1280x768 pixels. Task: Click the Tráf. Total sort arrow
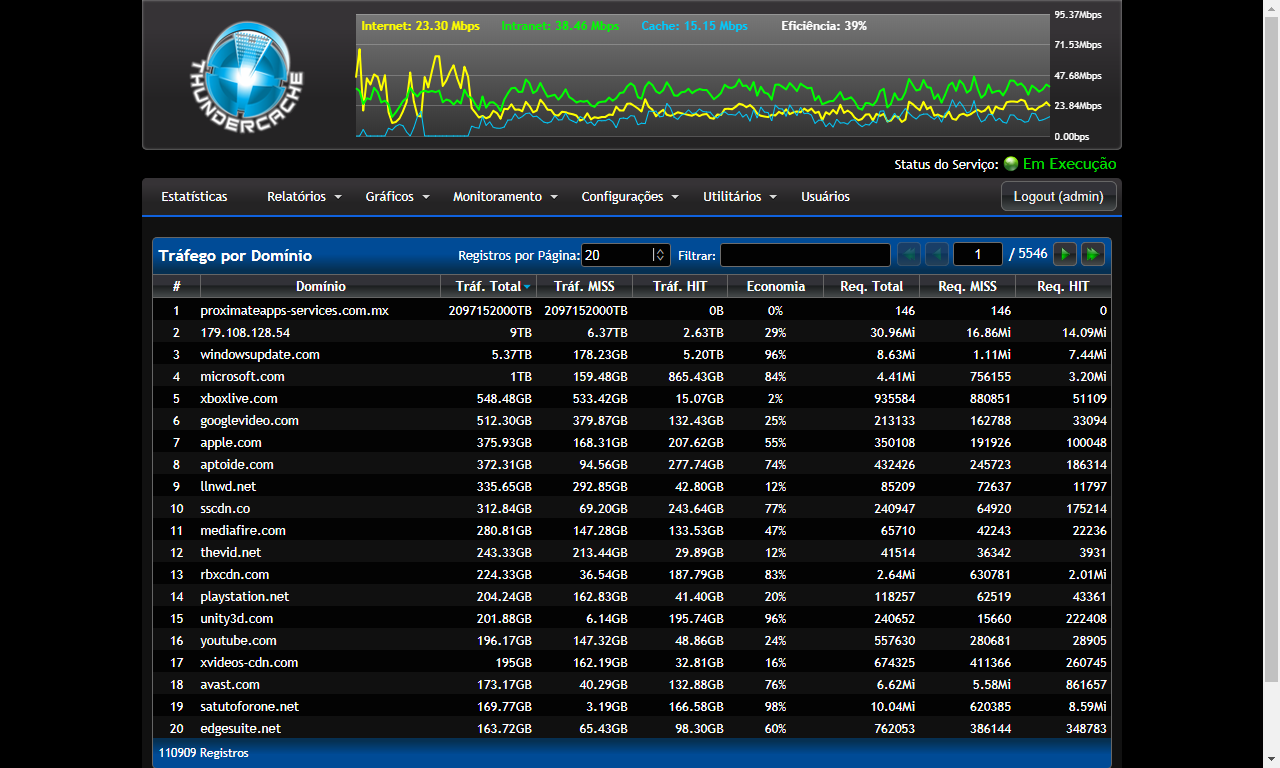(x=527, y=287)
